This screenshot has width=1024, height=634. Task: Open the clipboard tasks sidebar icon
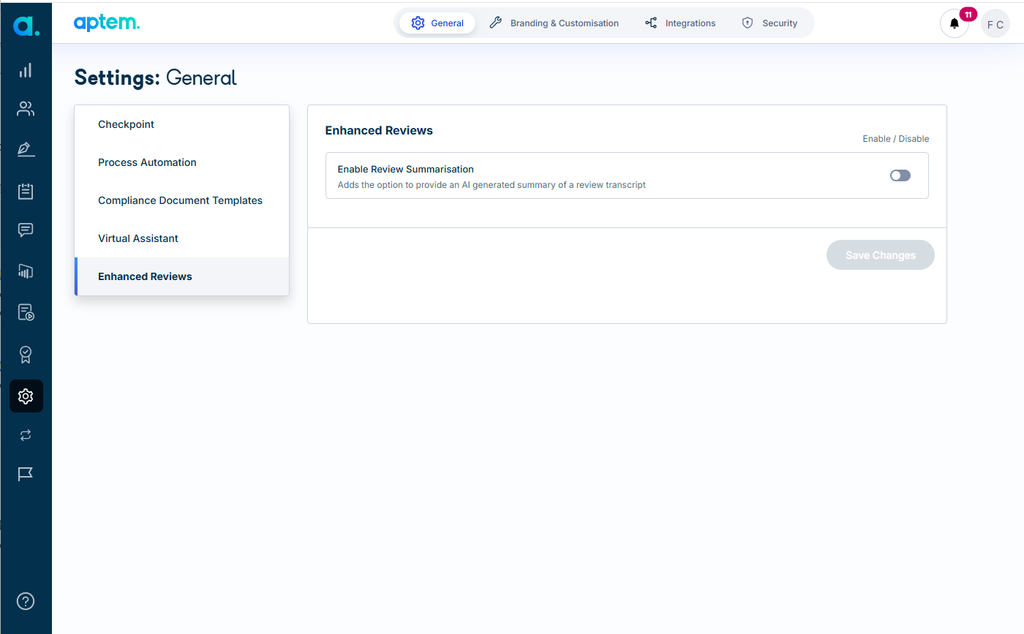tap(25, 191)
